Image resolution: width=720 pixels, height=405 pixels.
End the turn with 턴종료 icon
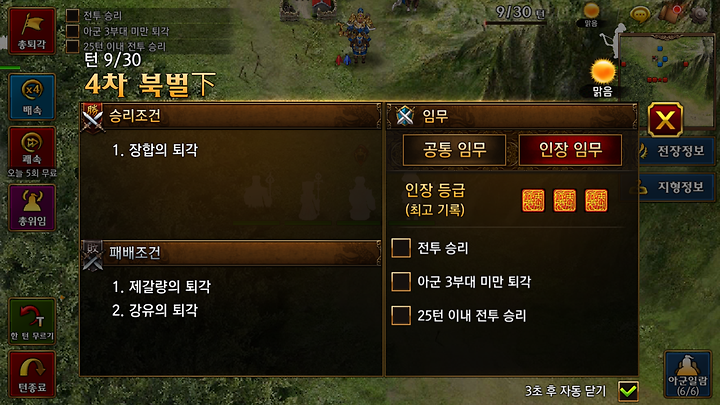click(x=32, y=374)
